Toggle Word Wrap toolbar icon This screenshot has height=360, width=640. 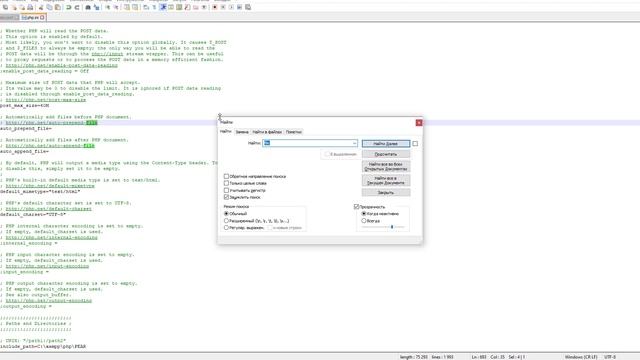click(x=146, y=7)
